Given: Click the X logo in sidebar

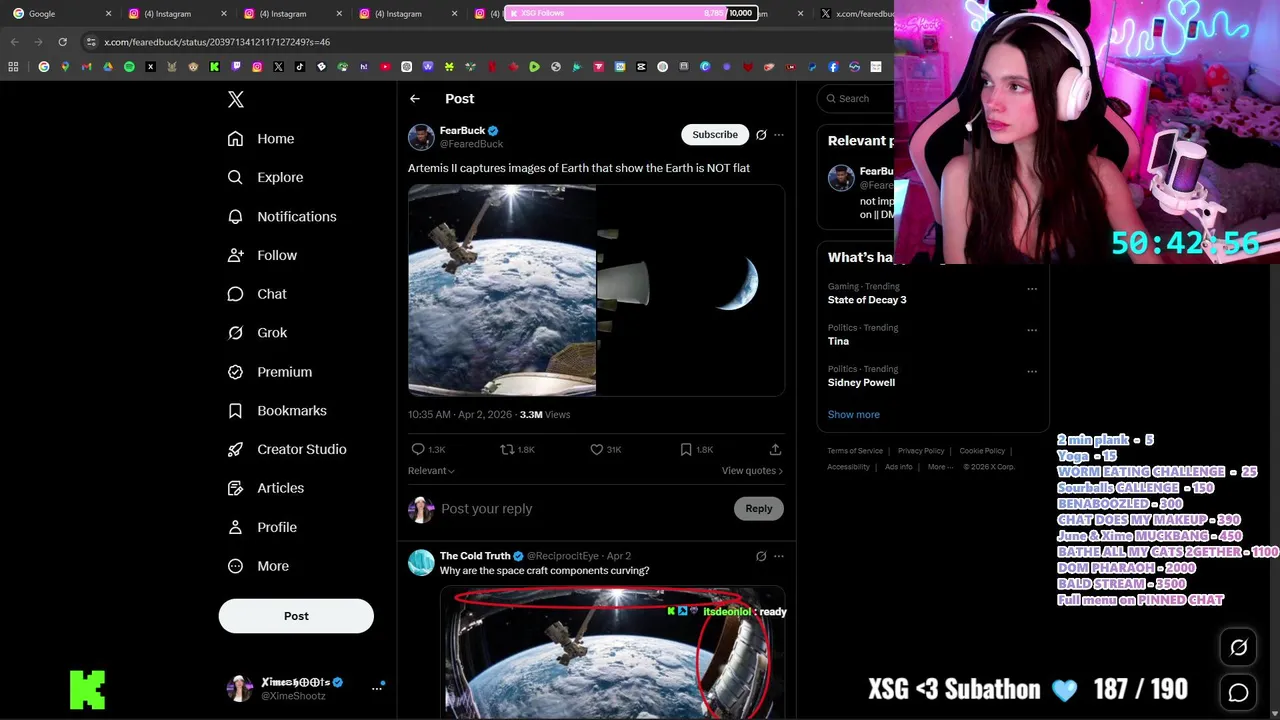Looking at the screenshot, I should click(x=236, y=99).
